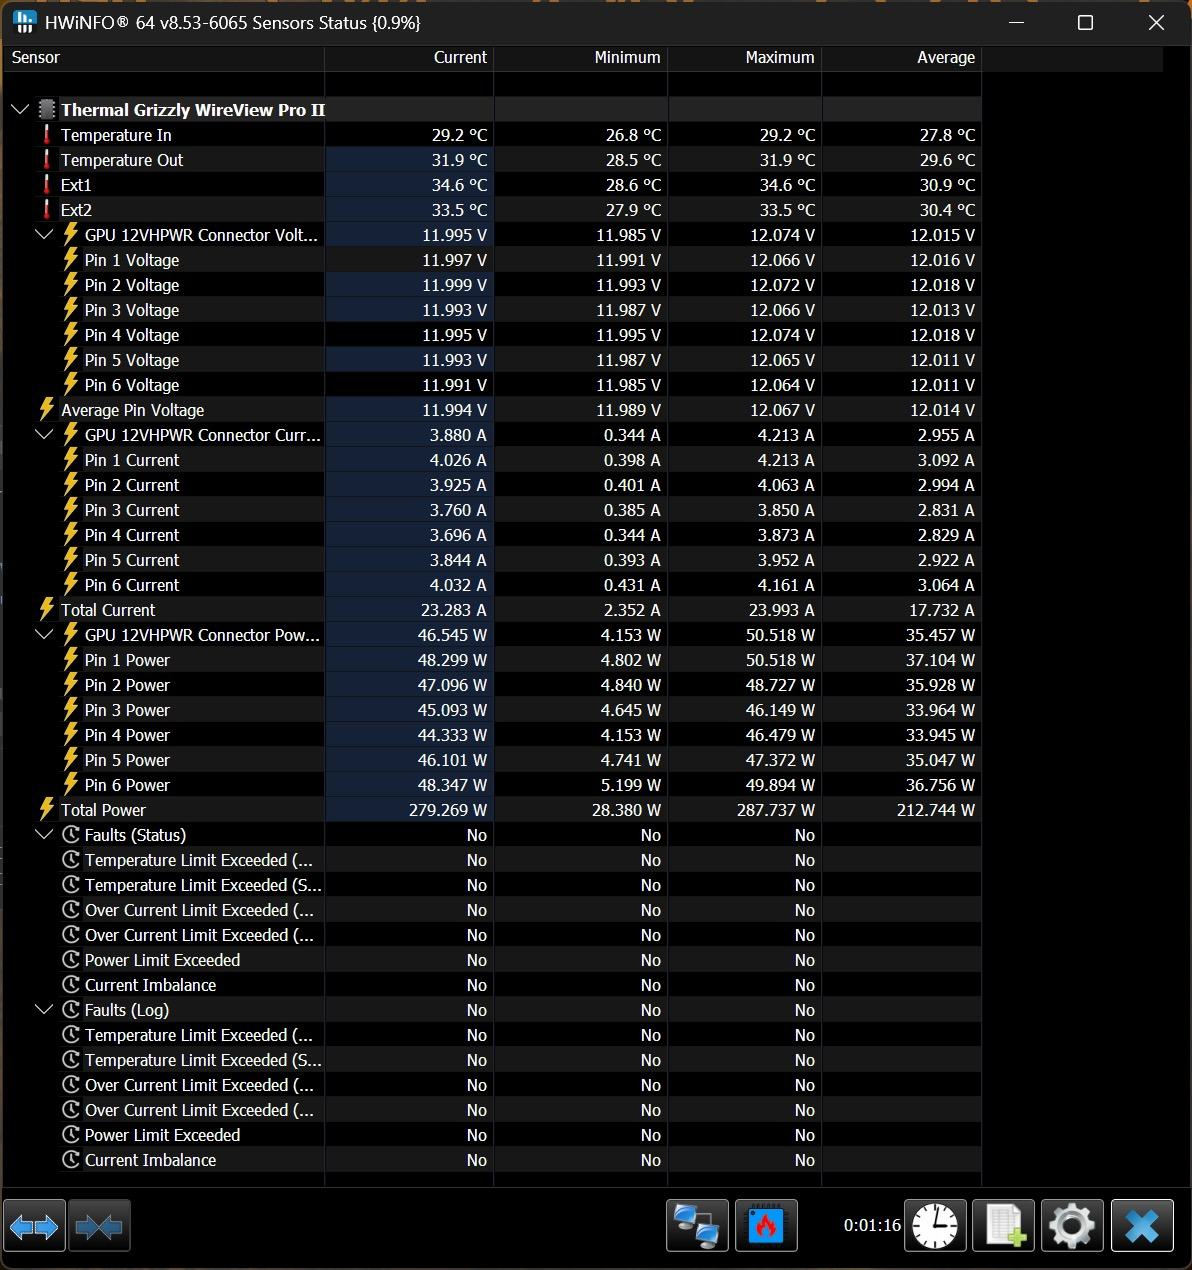Viewport: 1192px width, 1270px height.
Task: Open the network remote monitoring icon
Action: [x=697, y=1225]
